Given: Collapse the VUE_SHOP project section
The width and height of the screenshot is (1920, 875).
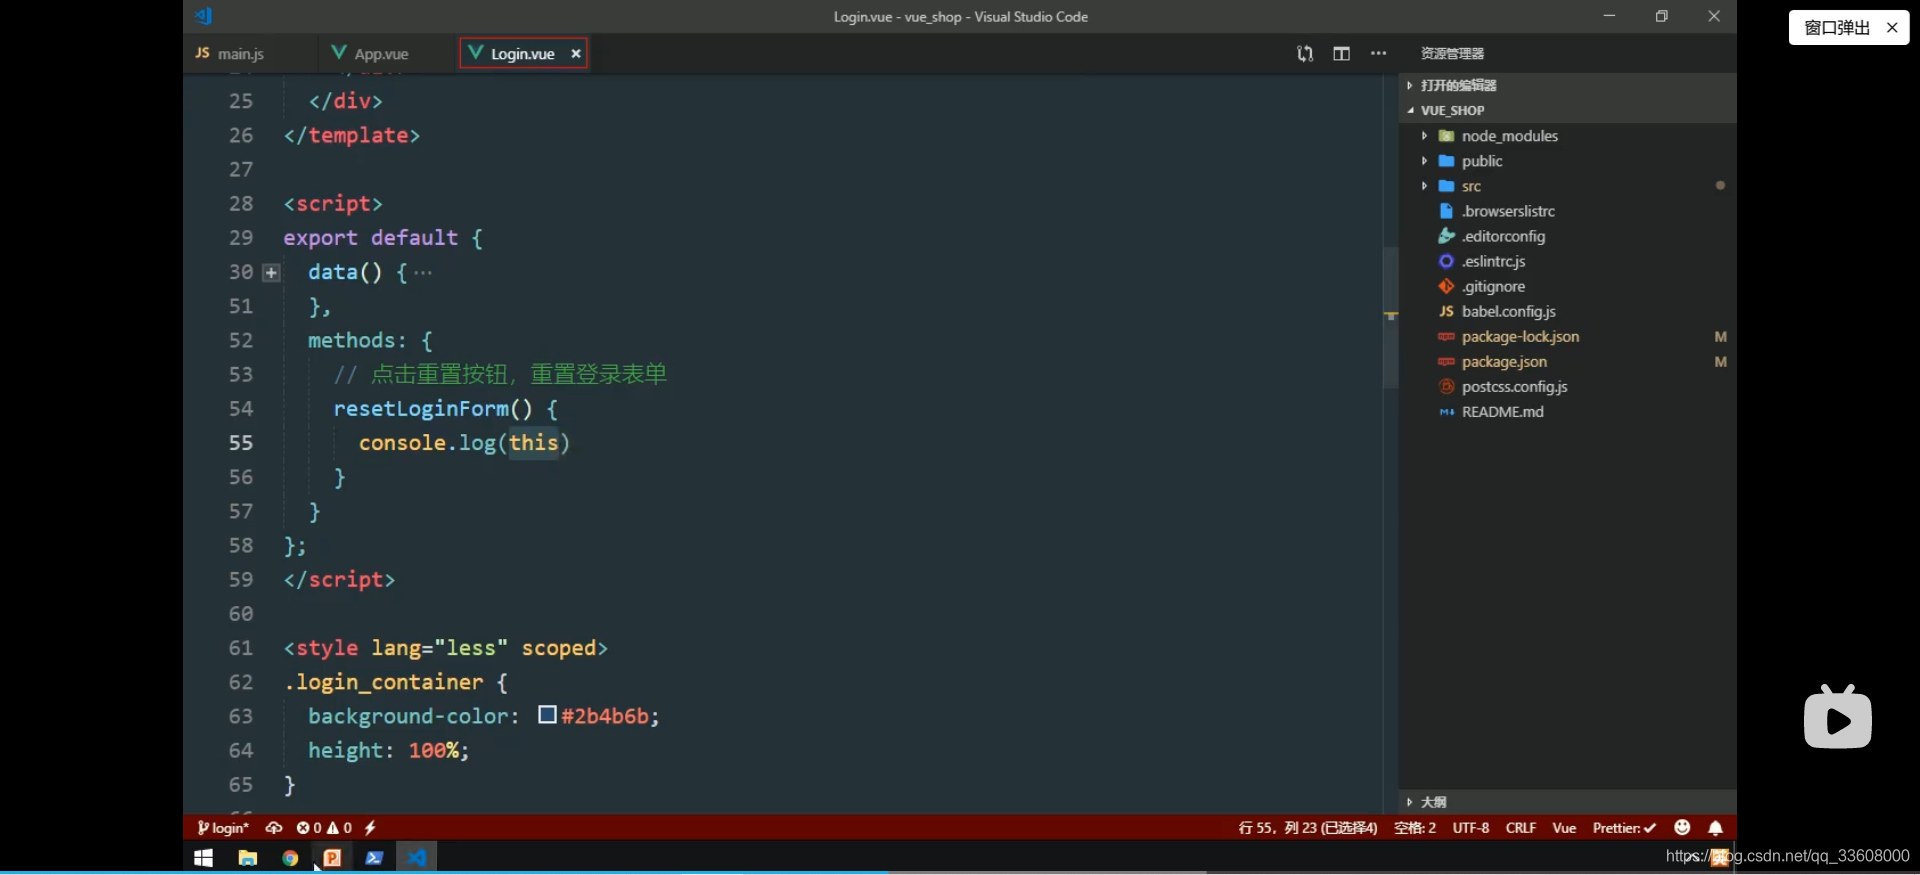Looking at the screenshot, I should pyautogui.click(x=1566, y=110).
